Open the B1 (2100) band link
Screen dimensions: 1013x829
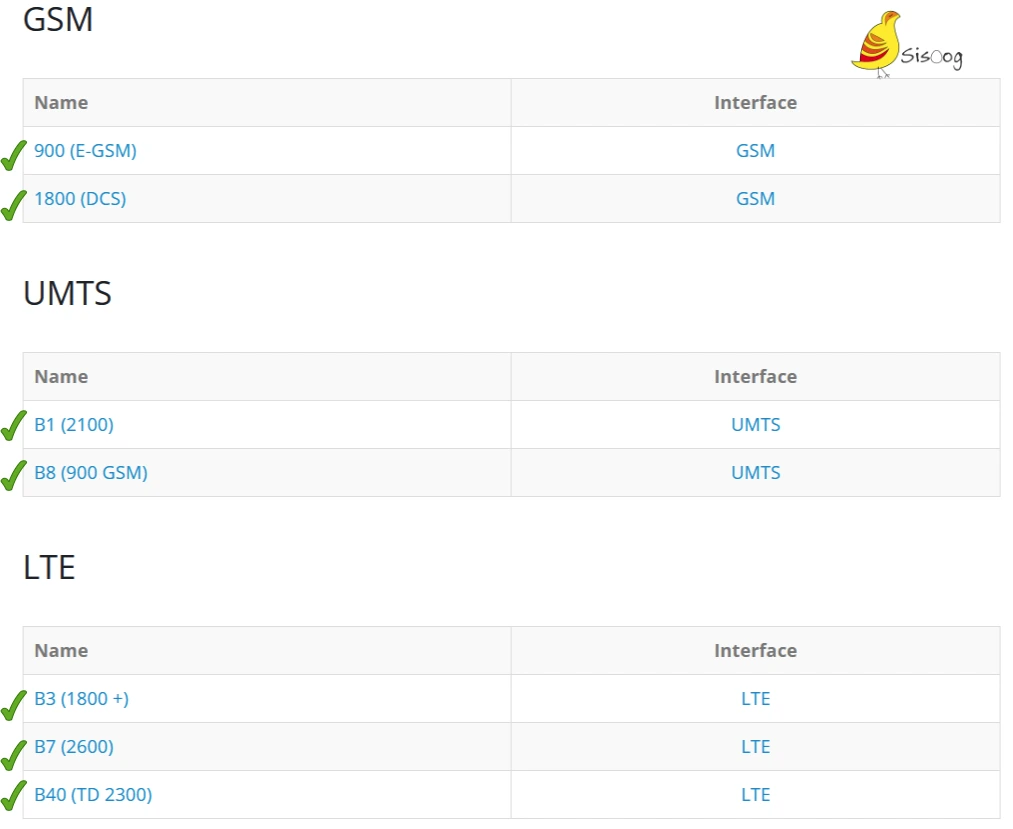point(74,425)
